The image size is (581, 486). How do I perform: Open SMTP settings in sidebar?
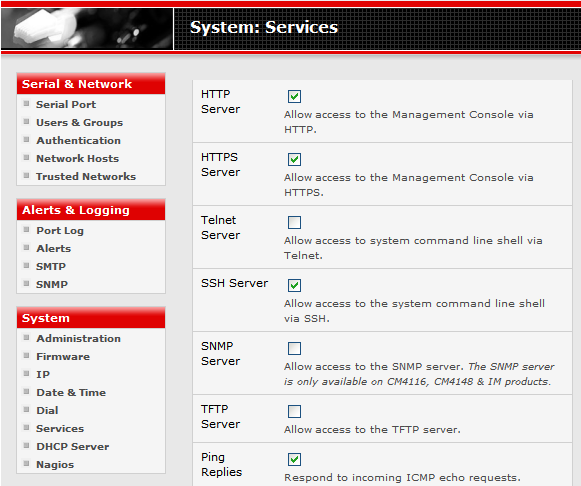coord(51,266)
